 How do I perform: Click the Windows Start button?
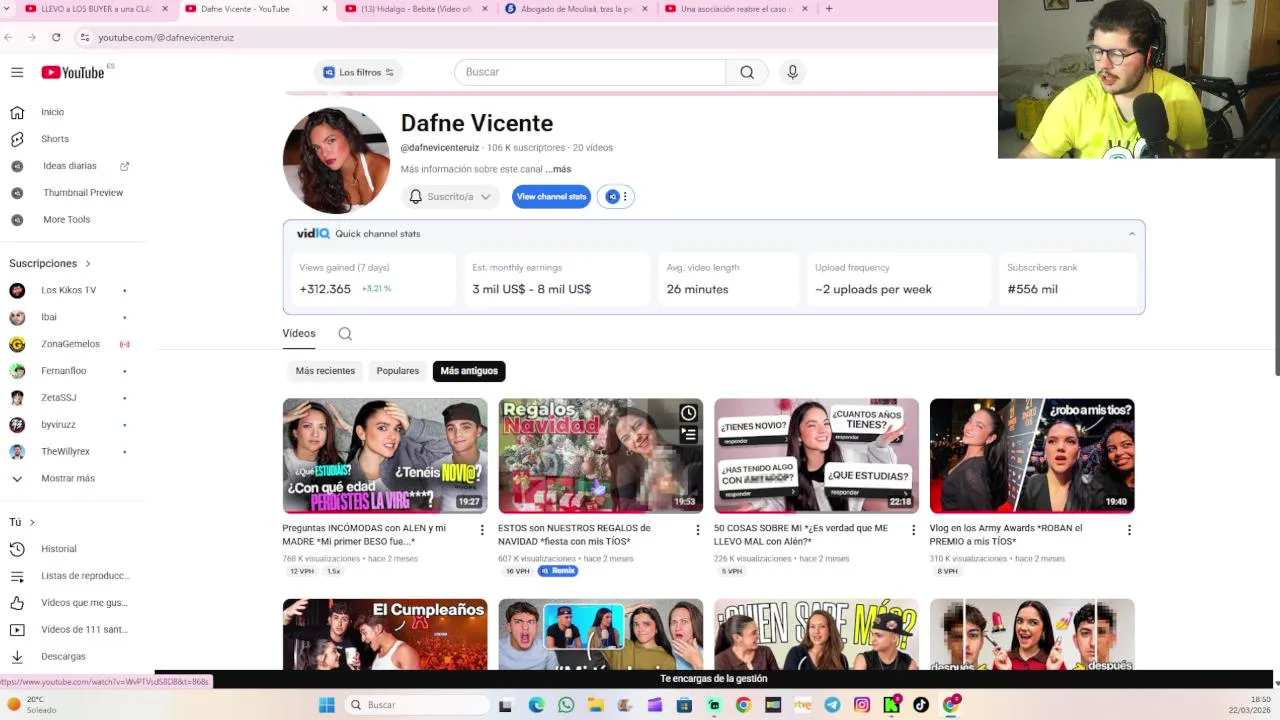(326, 705)
